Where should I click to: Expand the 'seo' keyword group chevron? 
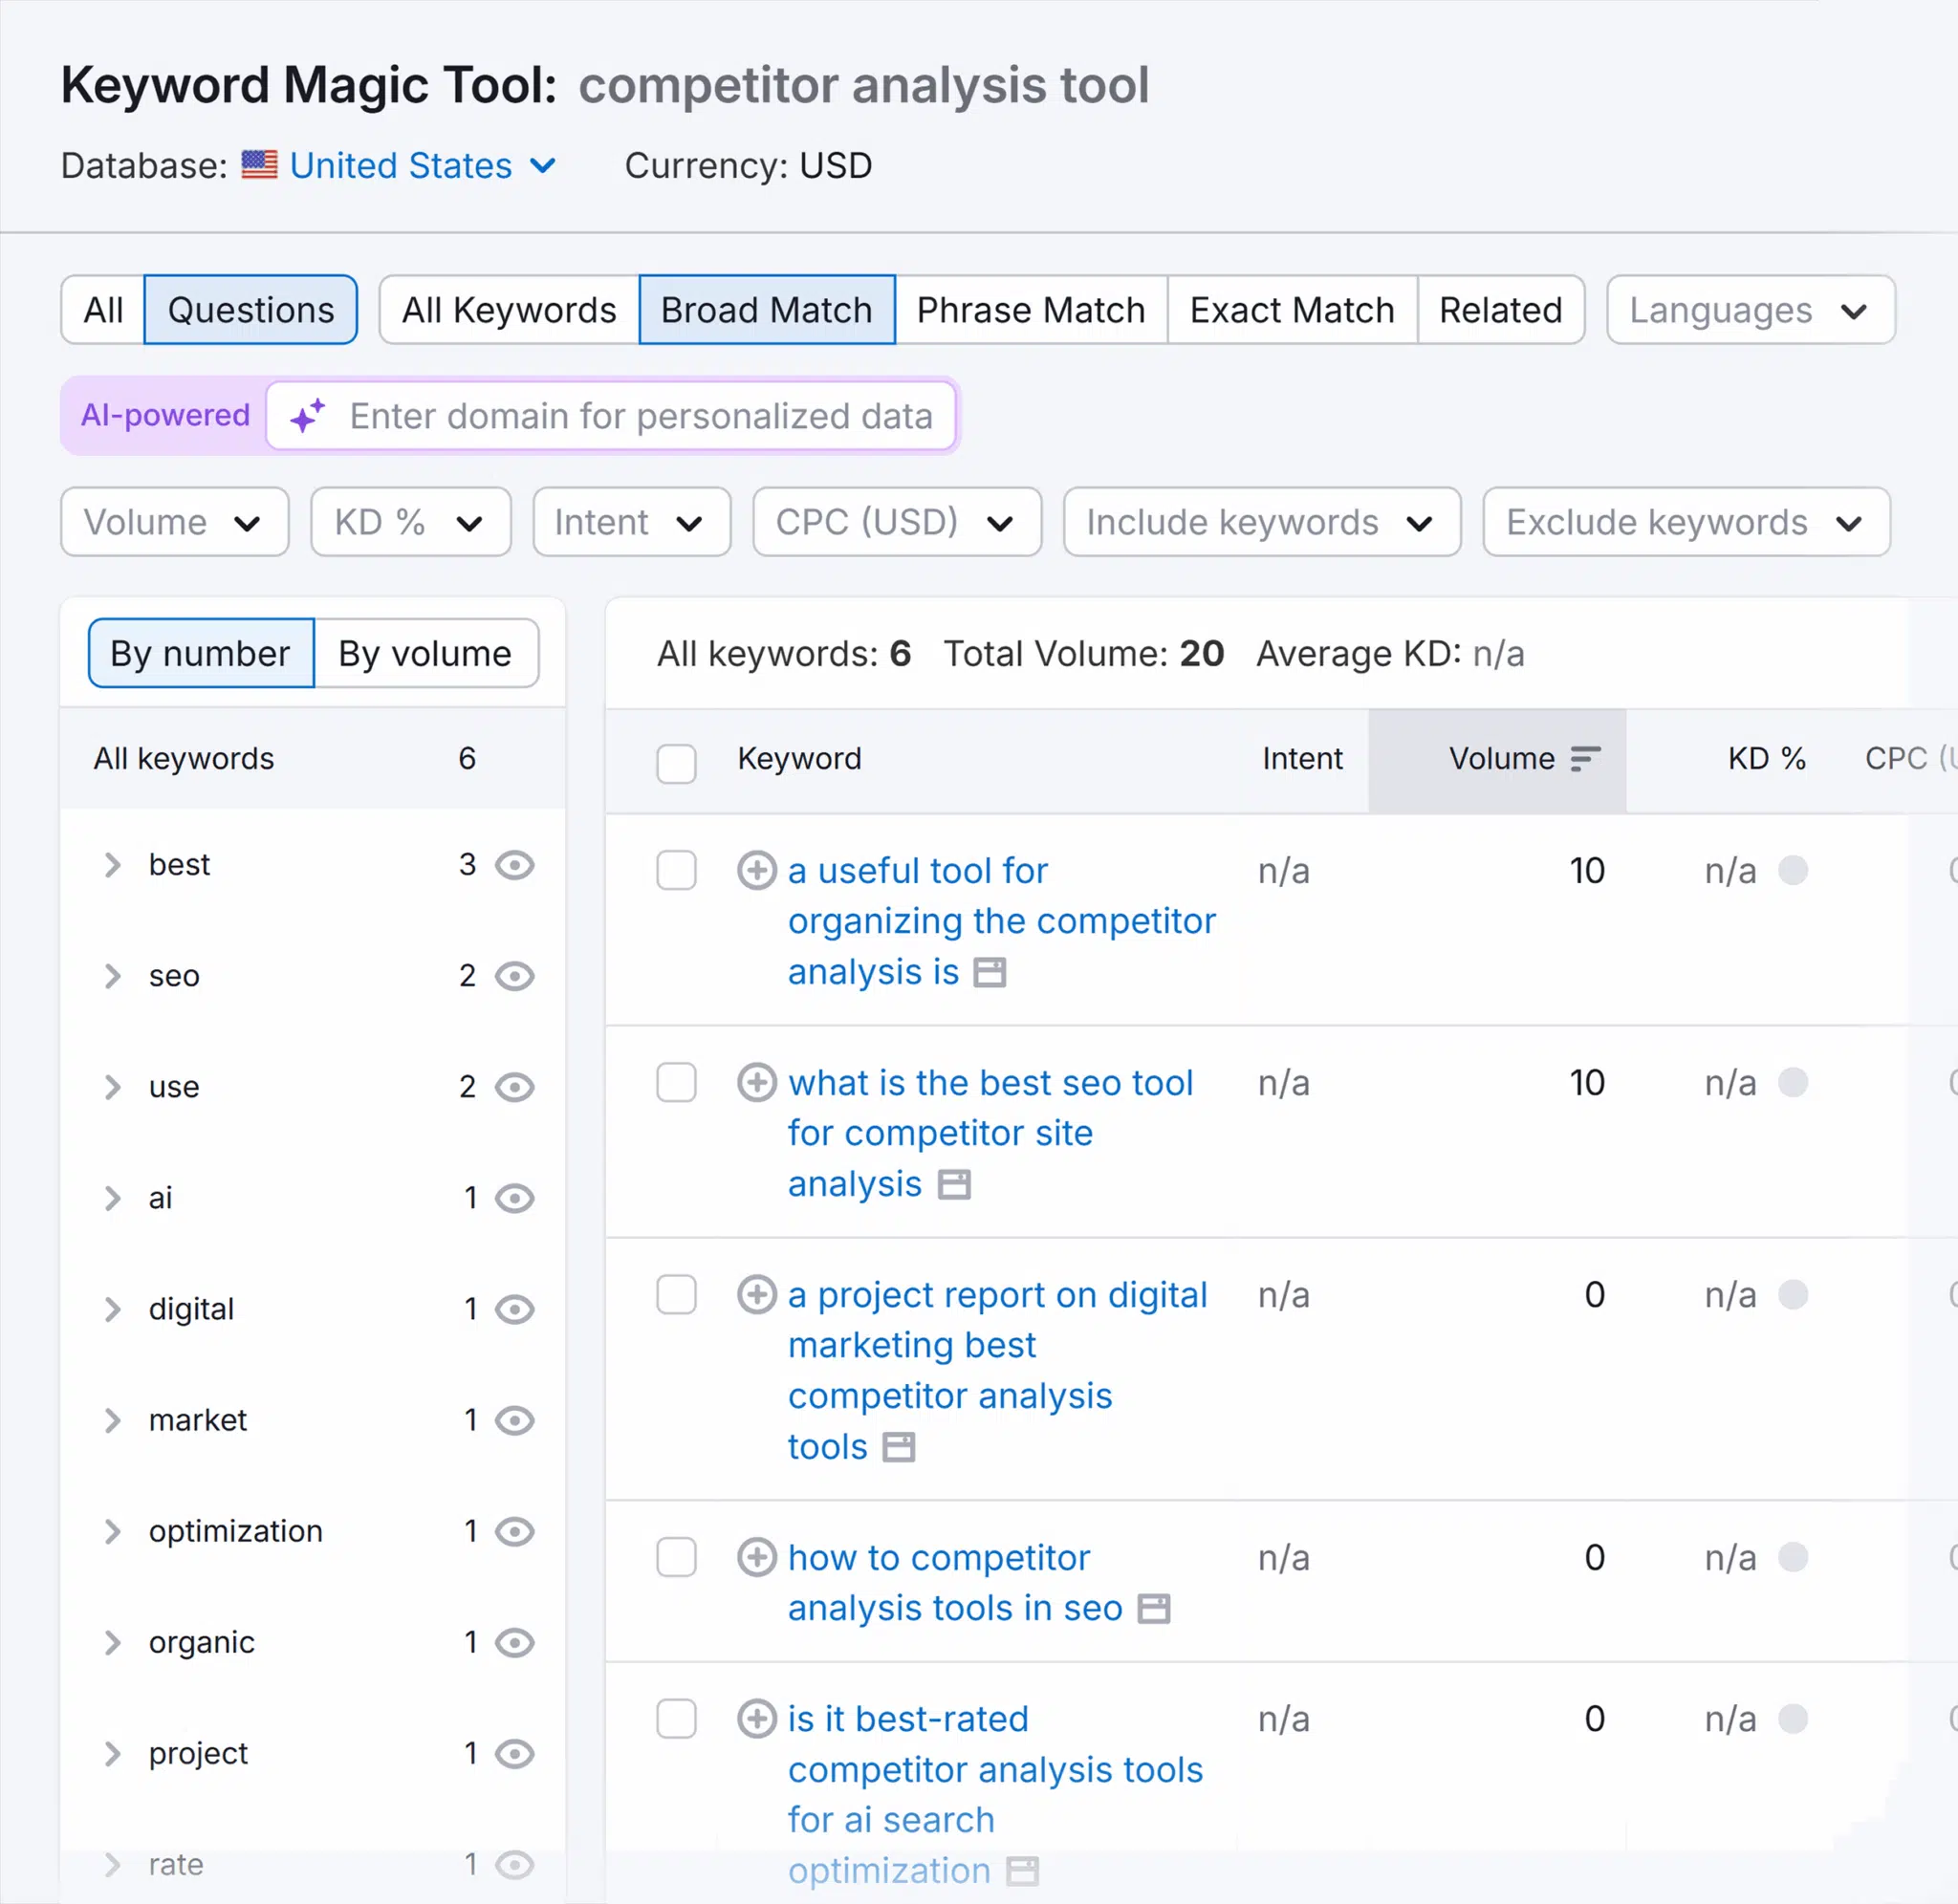112,975
